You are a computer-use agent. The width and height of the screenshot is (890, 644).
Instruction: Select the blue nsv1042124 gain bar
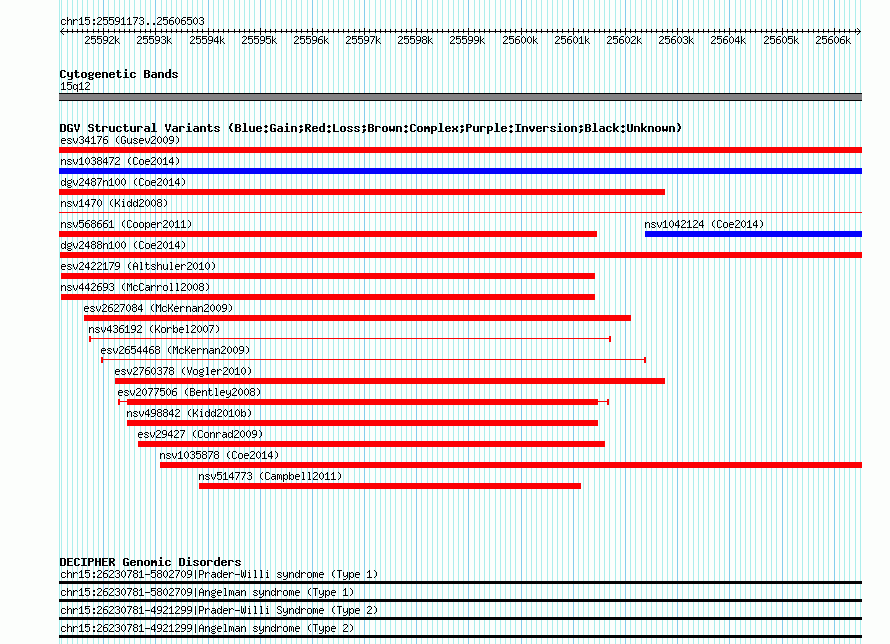coord(753,234)
